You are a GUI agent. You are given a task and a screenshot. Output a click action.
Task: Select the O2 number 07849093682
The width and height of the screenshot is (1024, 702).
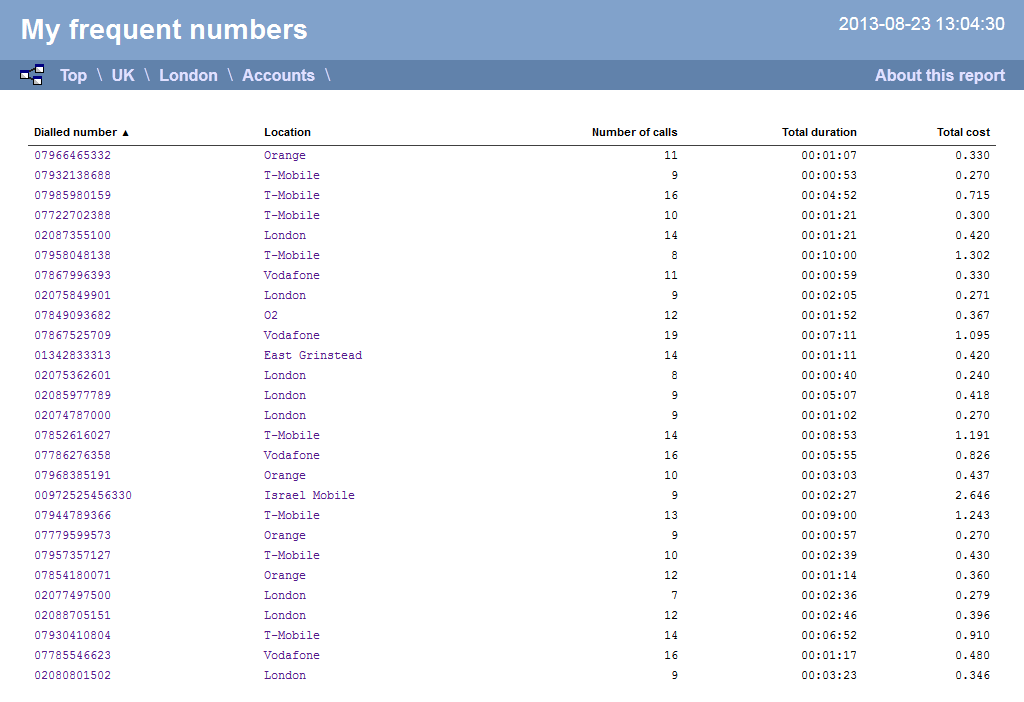point(72,315)
